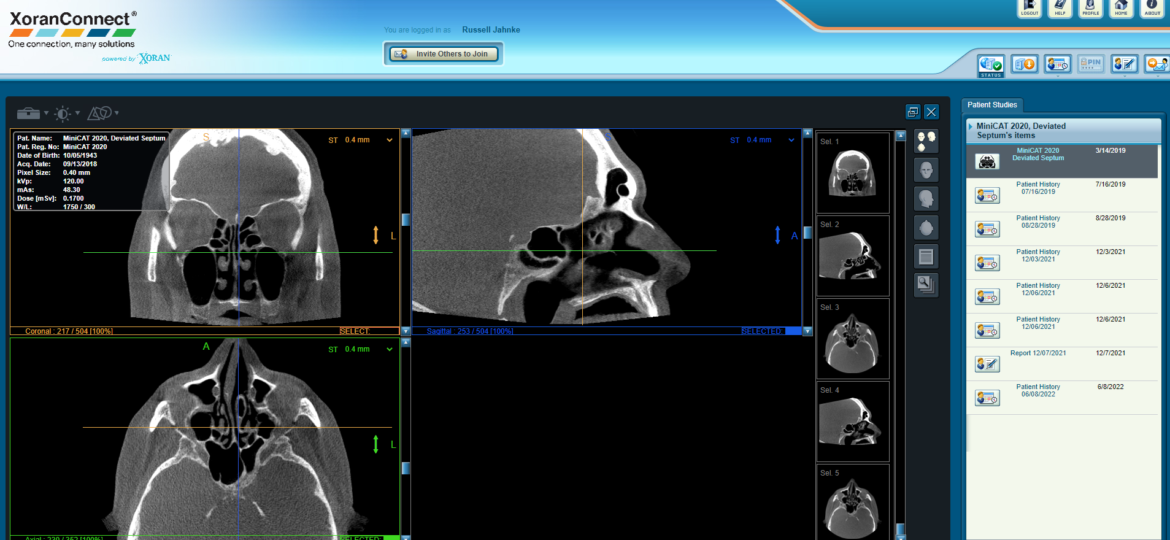The height and width of the screenshot is (540, 1170).
Task: Expand coronal slice thickness ST chevron
Action: [389, 140]
